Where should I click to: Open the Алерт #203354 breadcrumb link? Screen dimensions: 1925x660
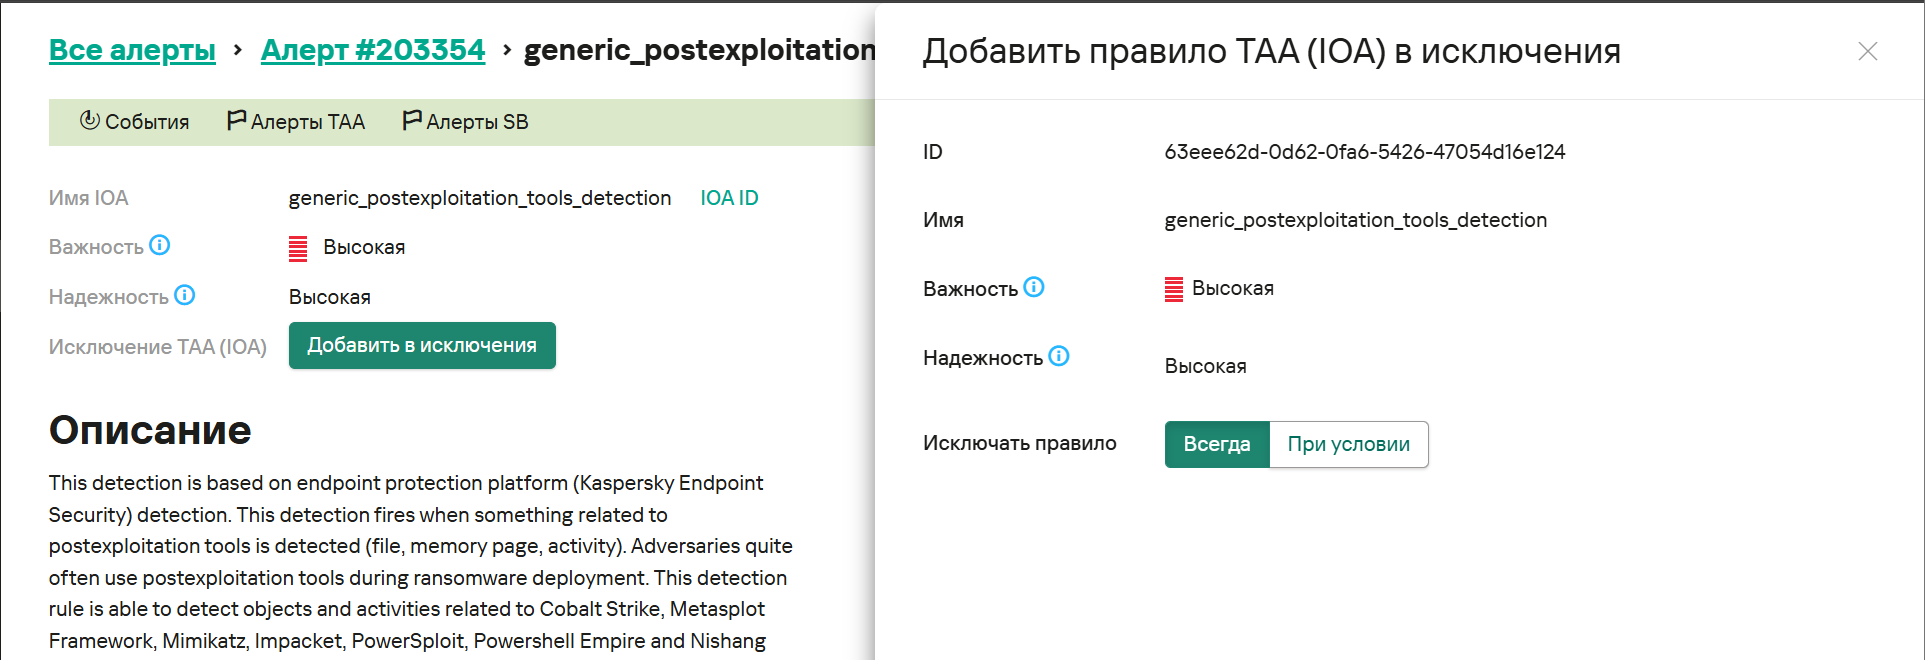372,50
